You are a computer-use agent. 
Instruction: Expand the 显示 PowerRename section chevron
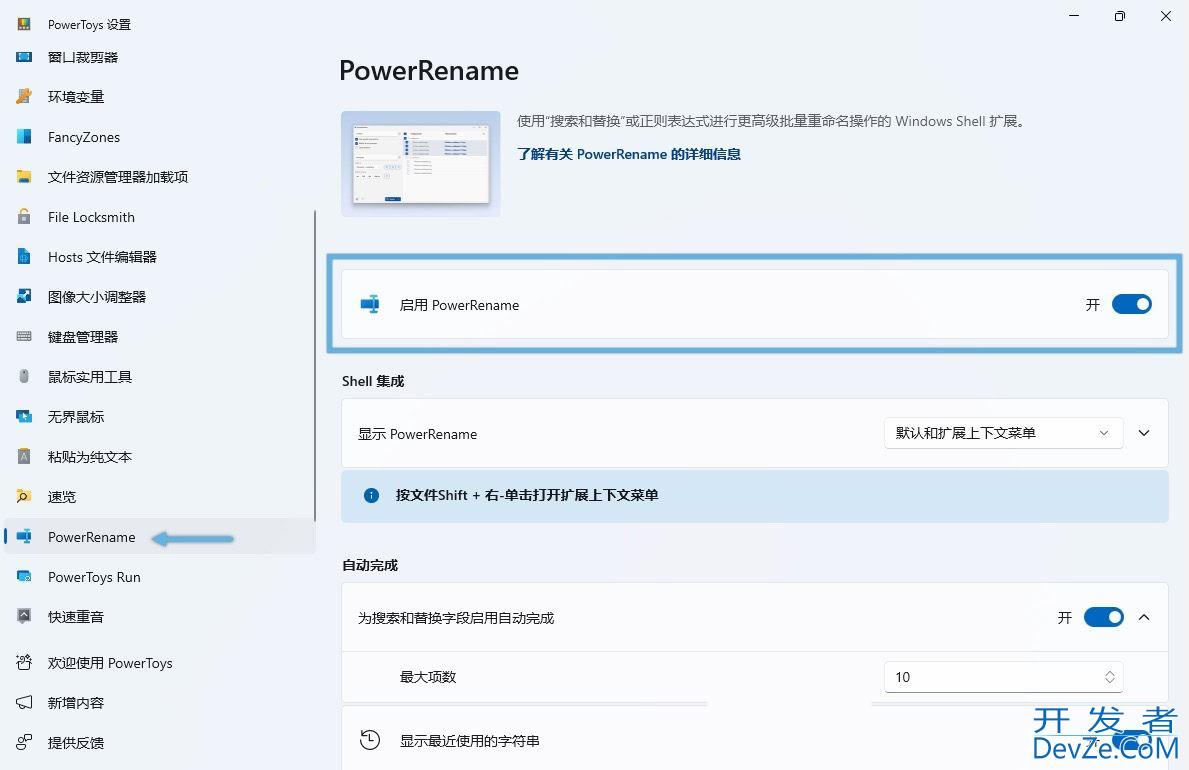tap(1144, 433)
